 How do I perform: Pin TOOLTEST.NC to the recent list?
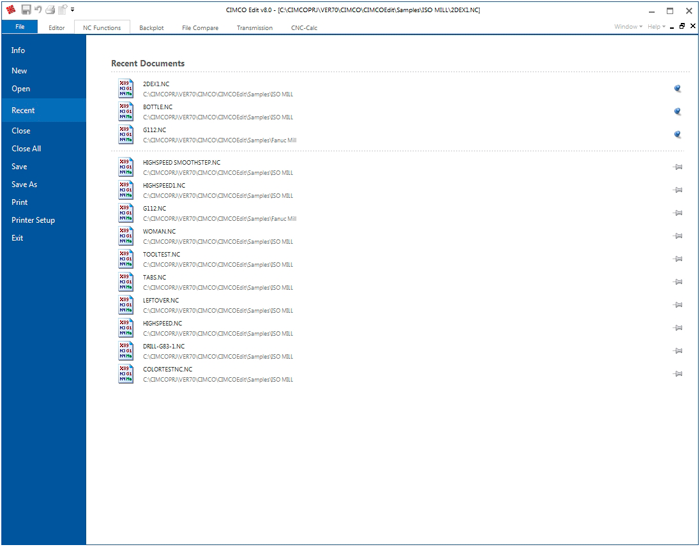pyautogui.click(x=678, y=259)
